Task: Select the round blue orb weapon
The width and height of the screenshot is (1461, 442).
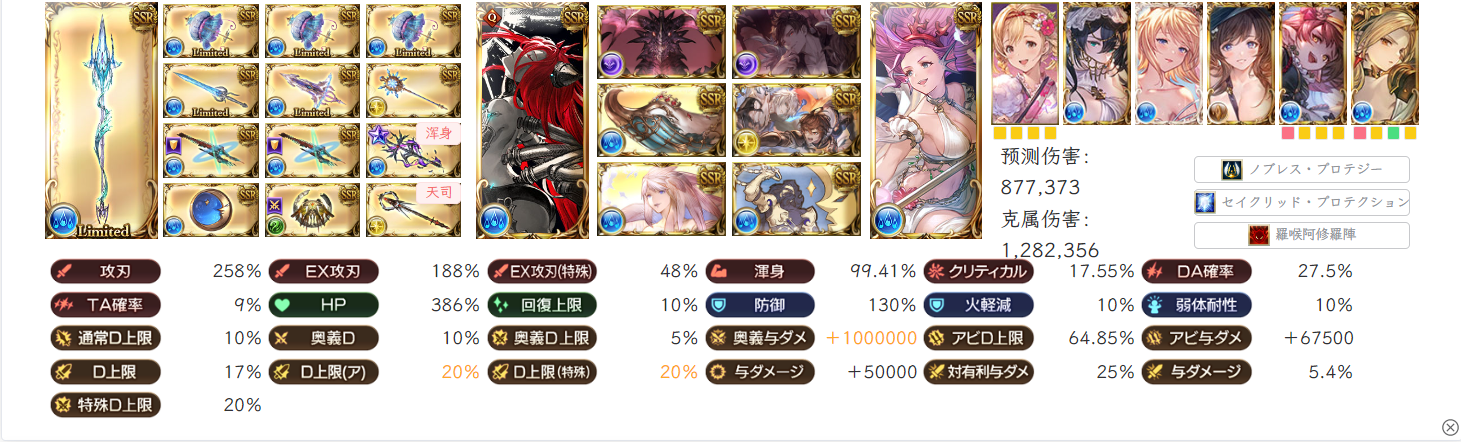Action: (x=211, y=210)
